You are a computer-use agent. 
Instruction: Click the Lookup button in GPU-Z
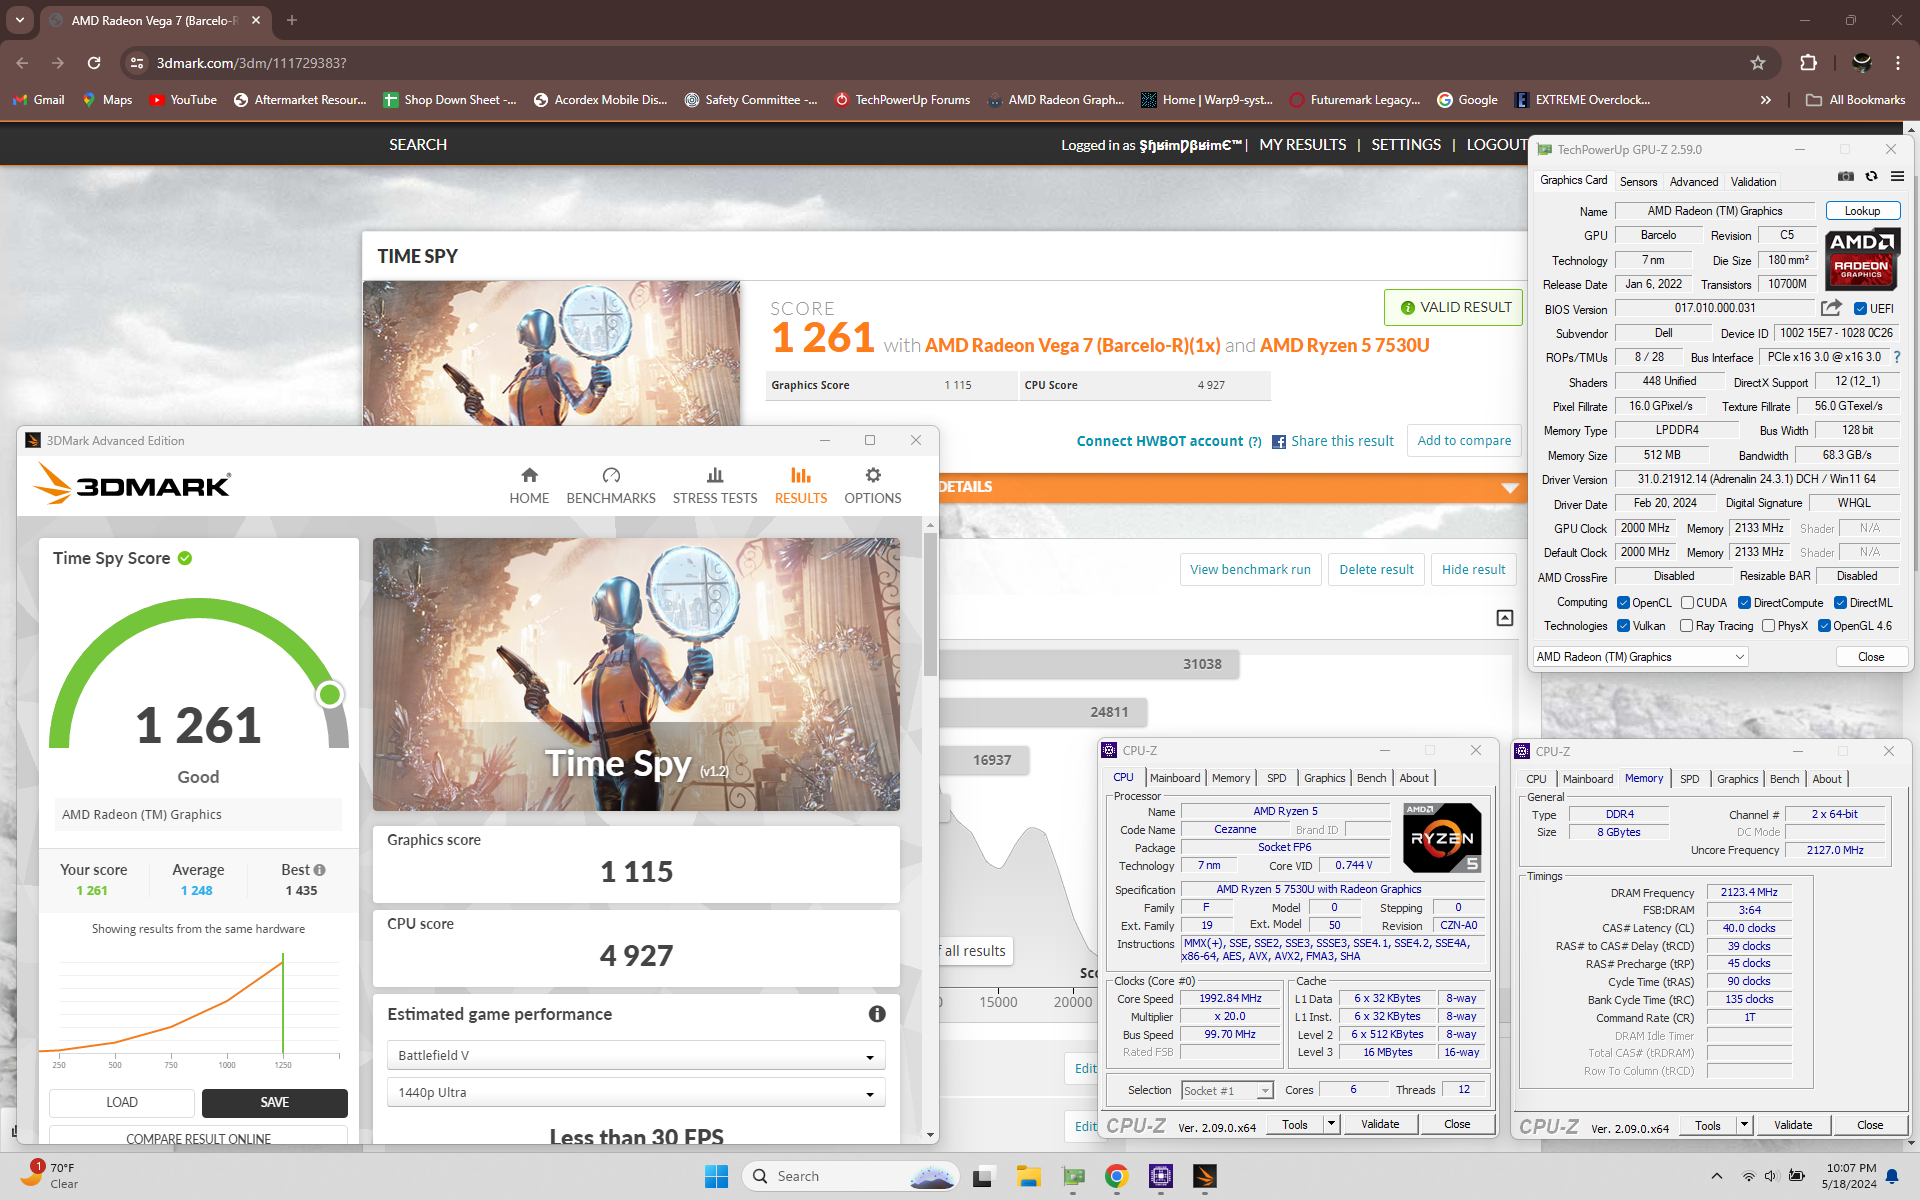coord(1862,211)
